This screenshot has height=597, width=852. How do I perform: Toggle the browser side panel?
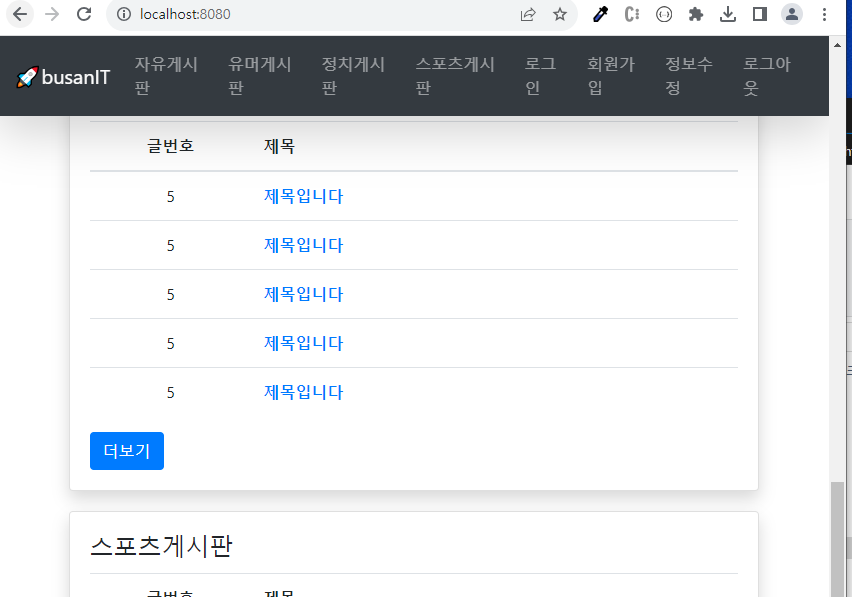[760, 14]
